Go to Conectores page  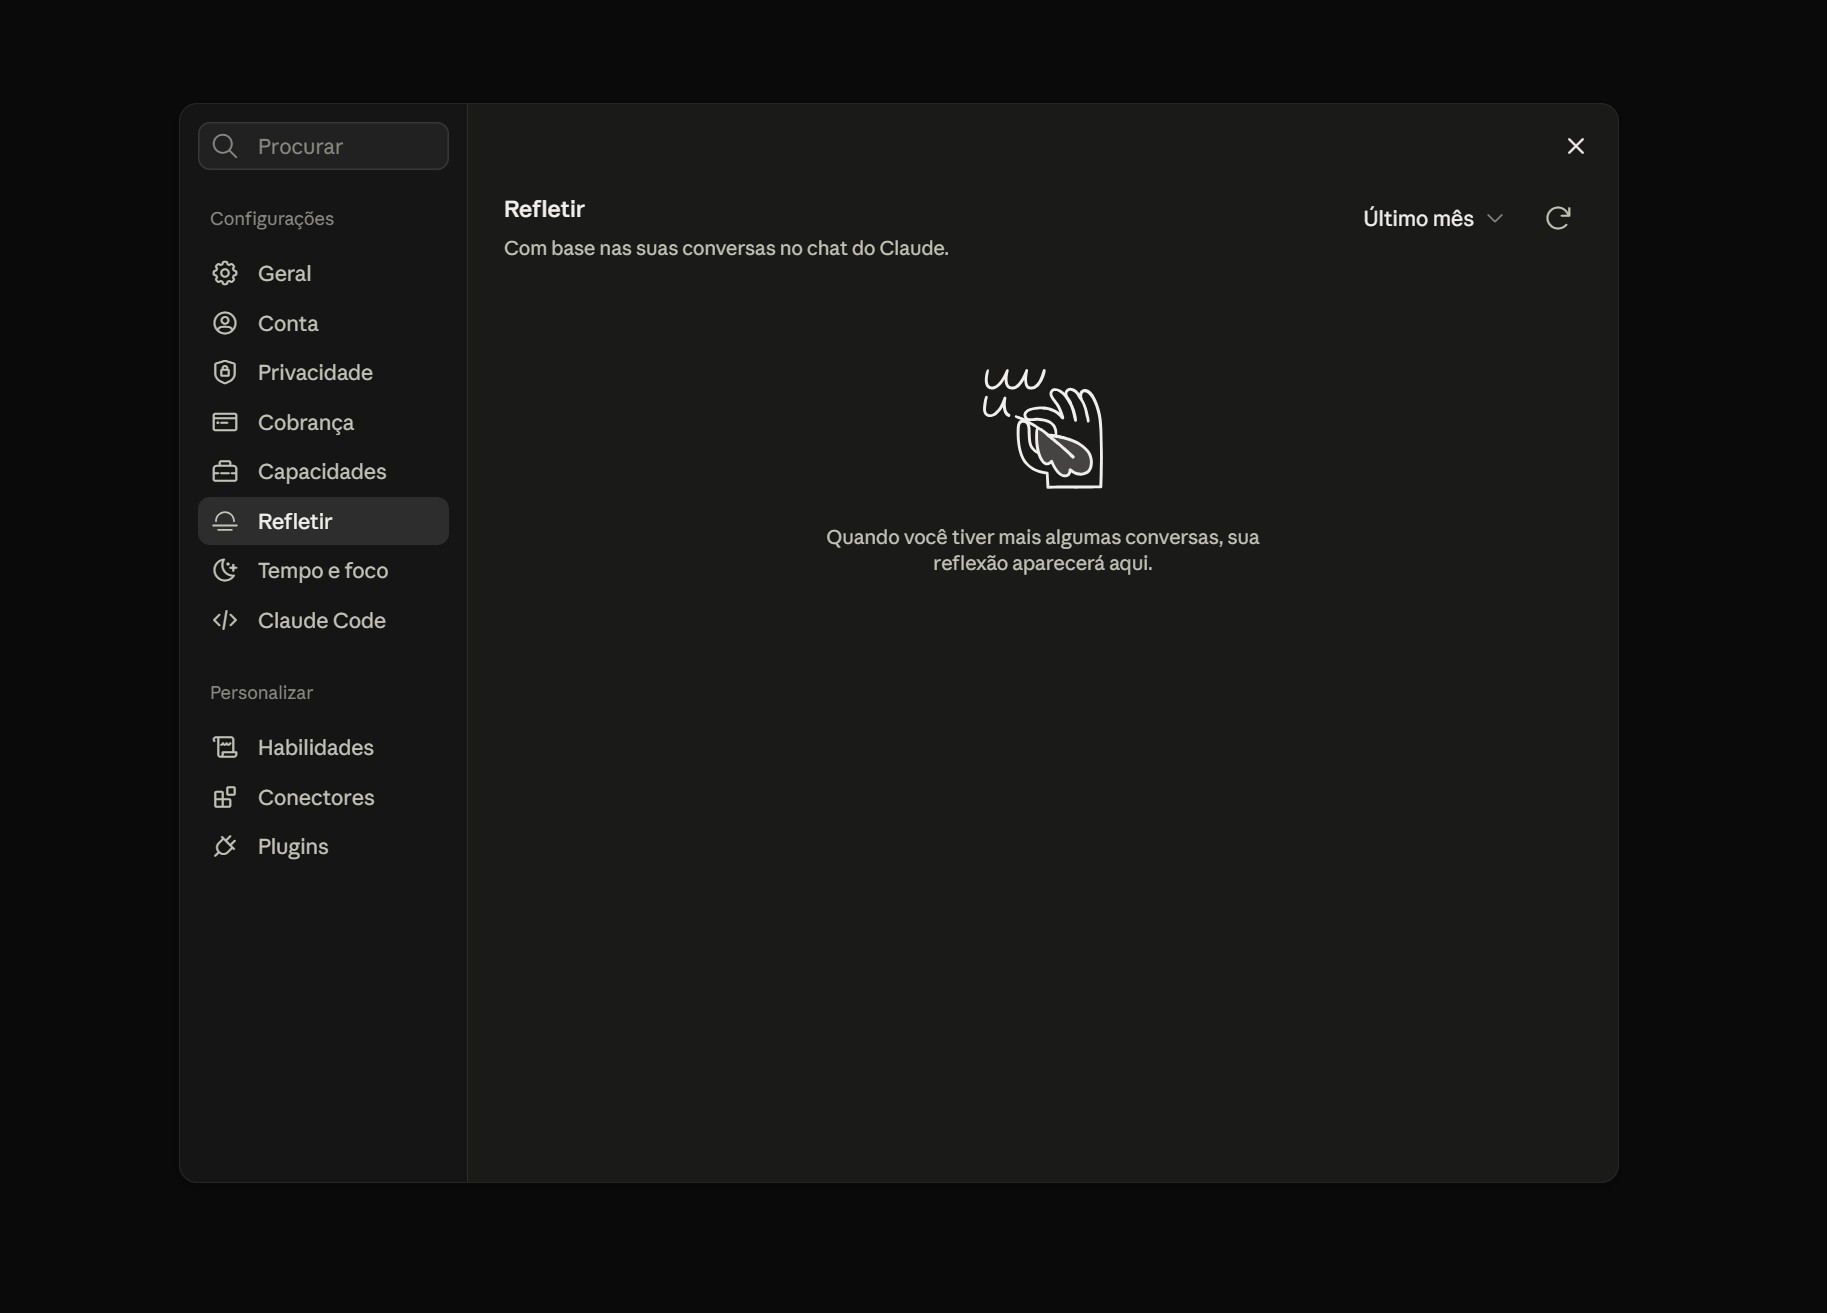pos(323,797)
